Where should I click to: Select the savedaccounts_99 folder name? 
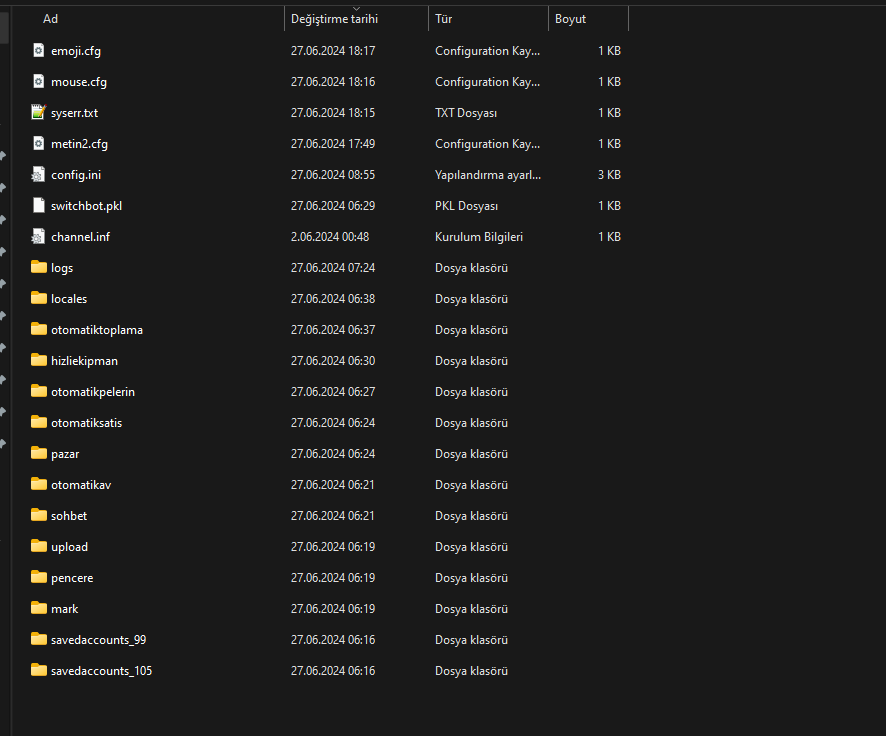point(98,640)
